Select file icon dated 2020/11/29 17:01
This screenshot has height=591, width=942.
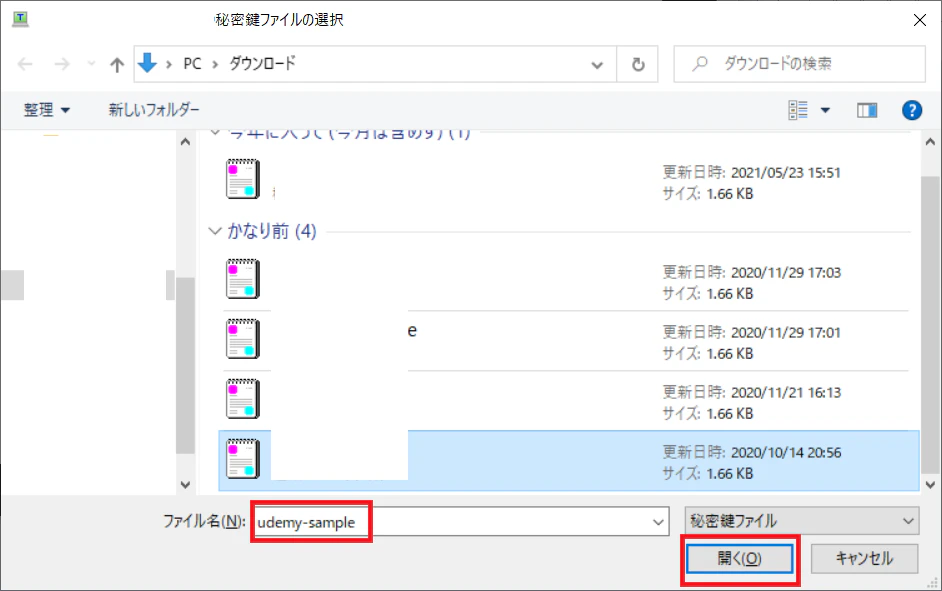[x=243, y=339]
